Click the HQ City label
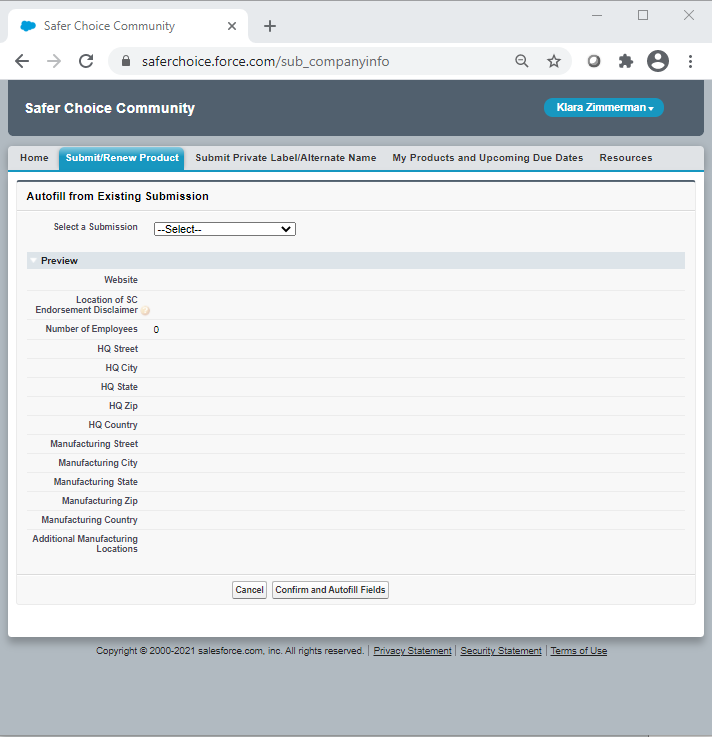This screenshot has width=712, height=737. pyautogui.click(x=121, y=368)
